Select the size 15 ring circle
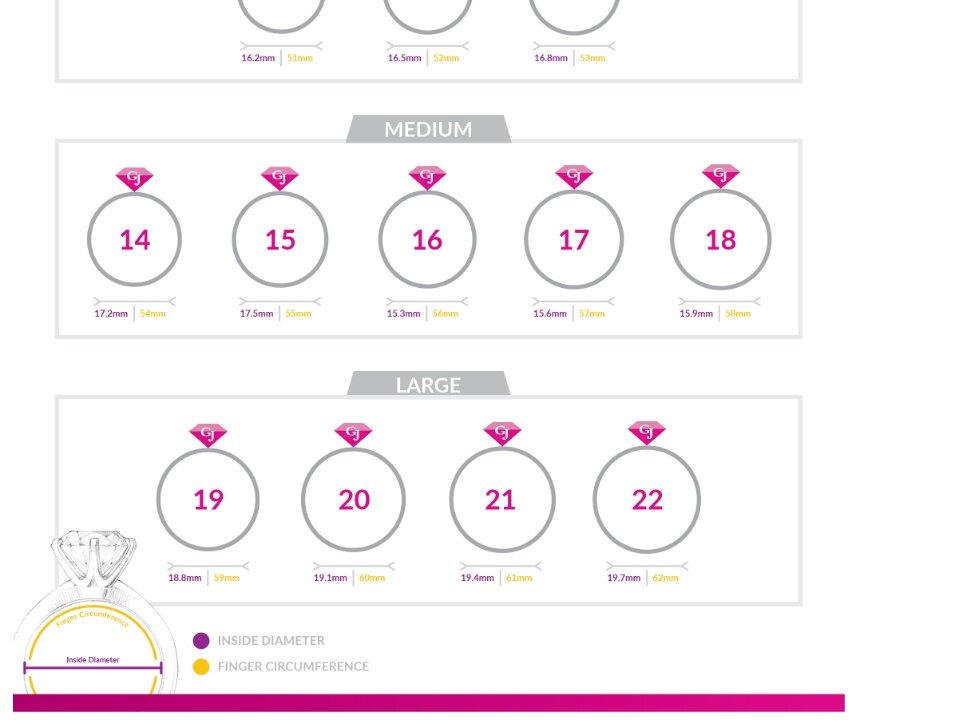Image resolution: width=960 pixels, height=728 pixels. pos(280,240)
